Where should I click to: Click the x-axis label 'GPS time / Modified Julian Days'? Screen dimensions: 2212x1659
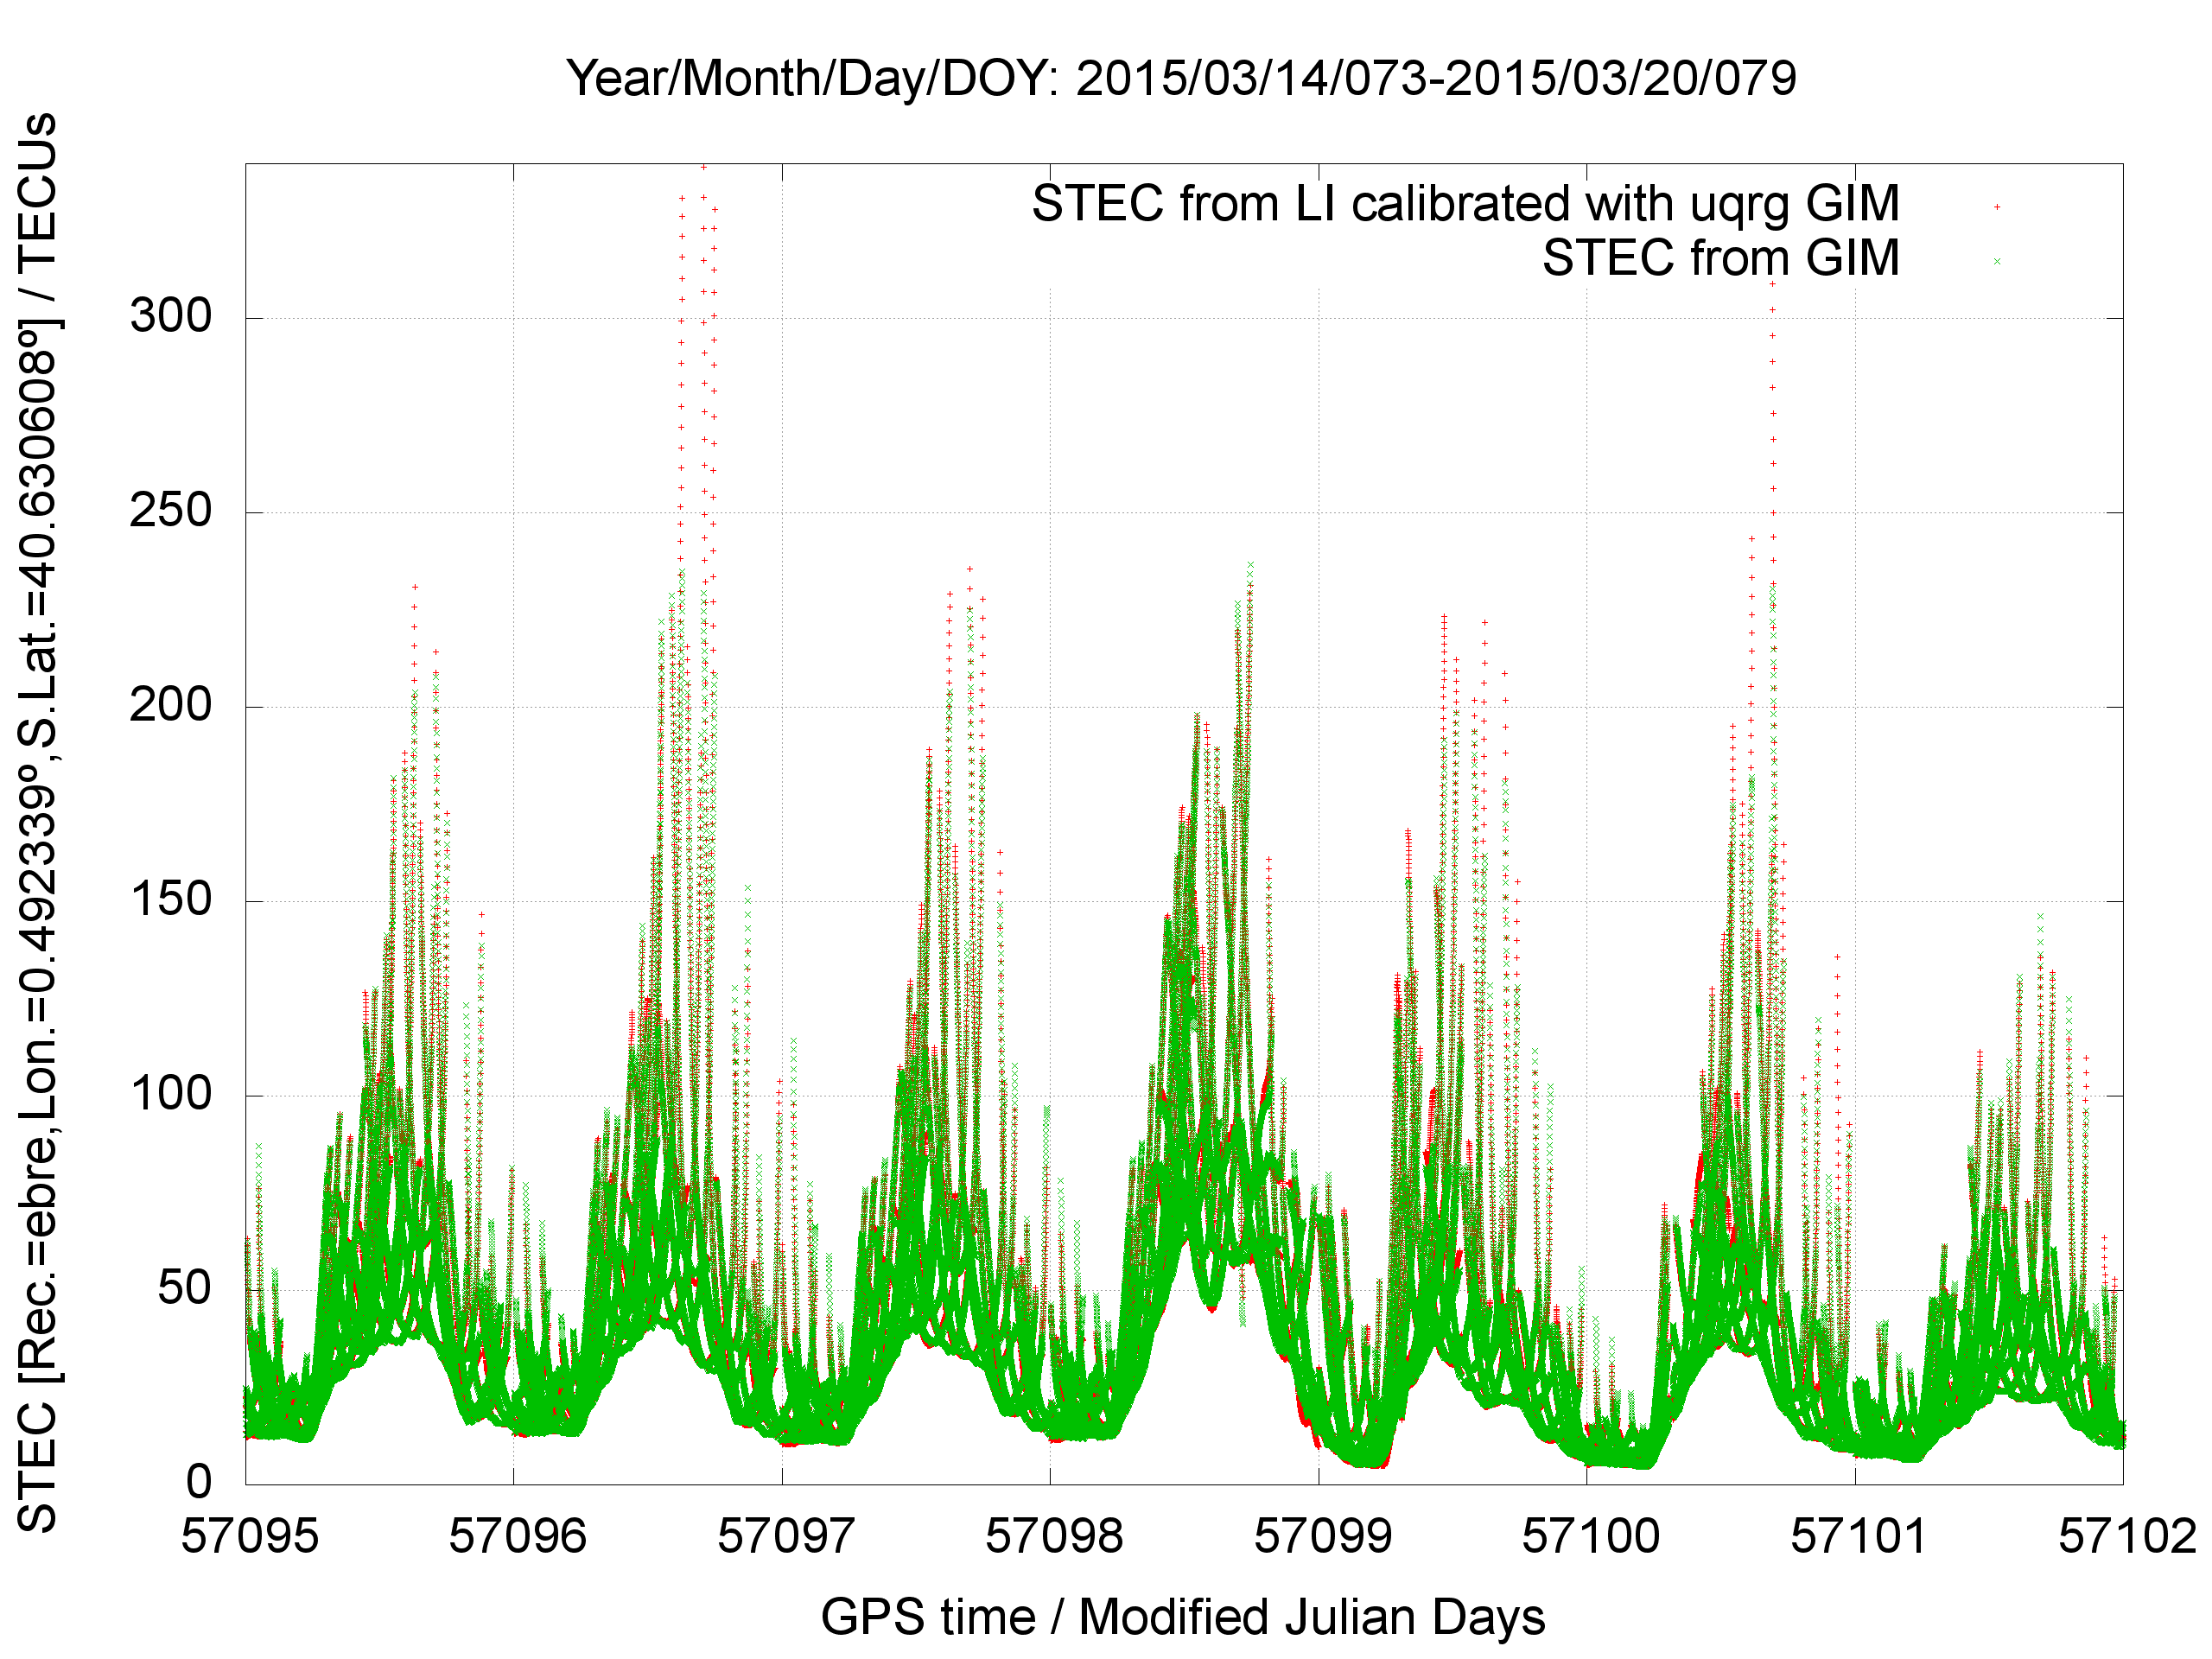[1183, 1617]
